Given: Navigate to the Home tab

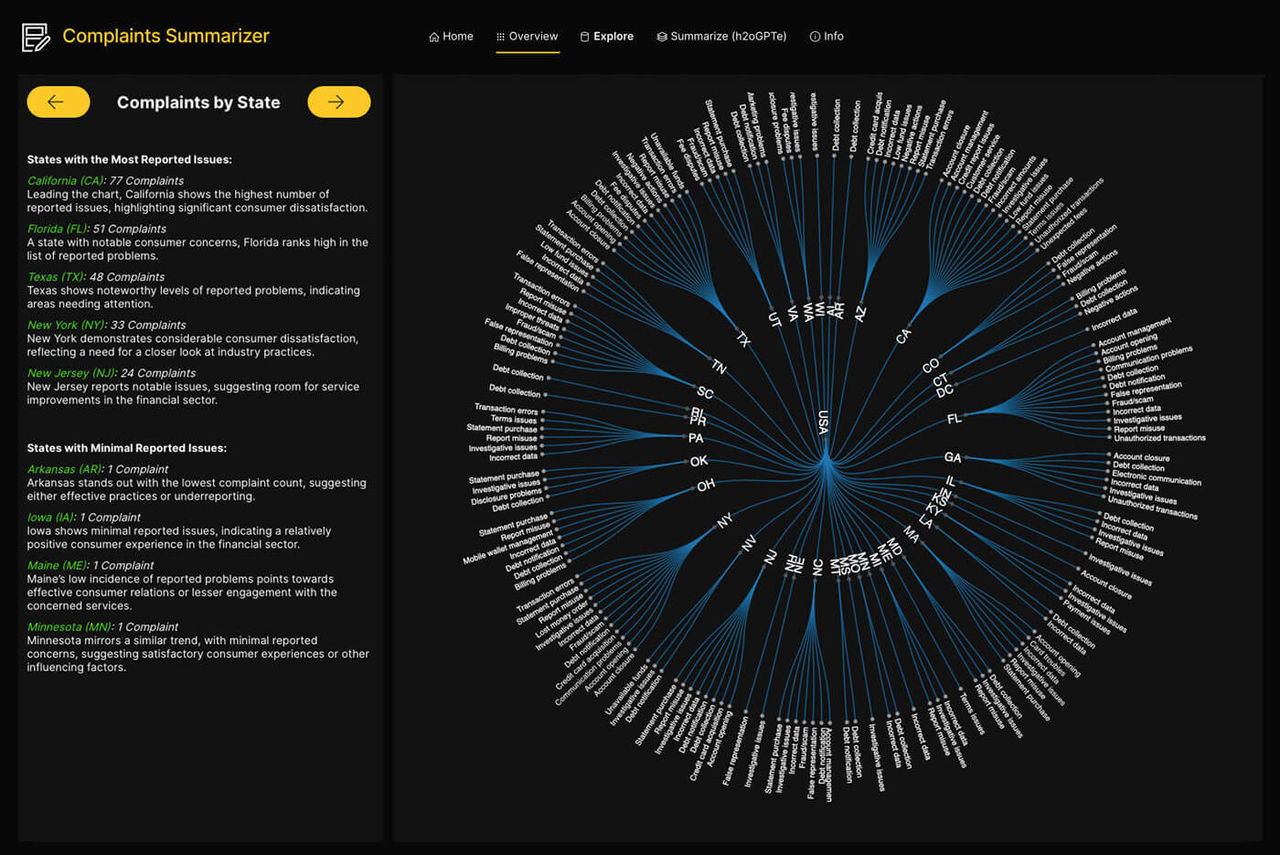Looking at the screenshot, I should 451,36.
